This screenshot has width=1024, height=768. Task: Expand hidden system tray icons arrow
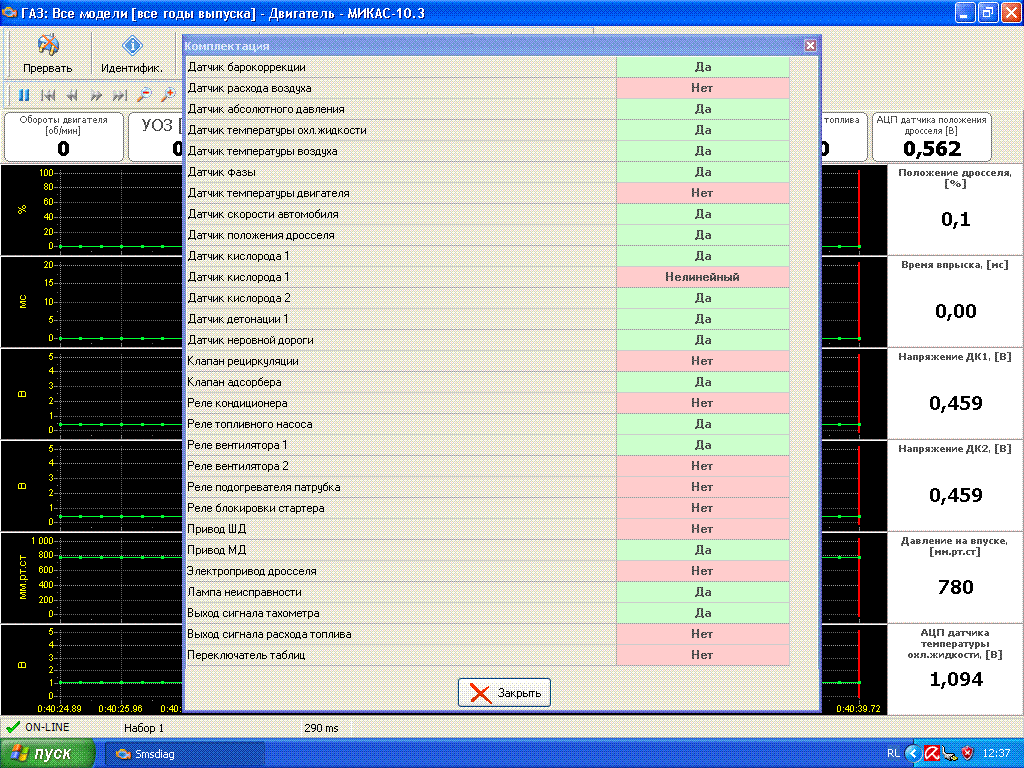click(x=912, y=753)
